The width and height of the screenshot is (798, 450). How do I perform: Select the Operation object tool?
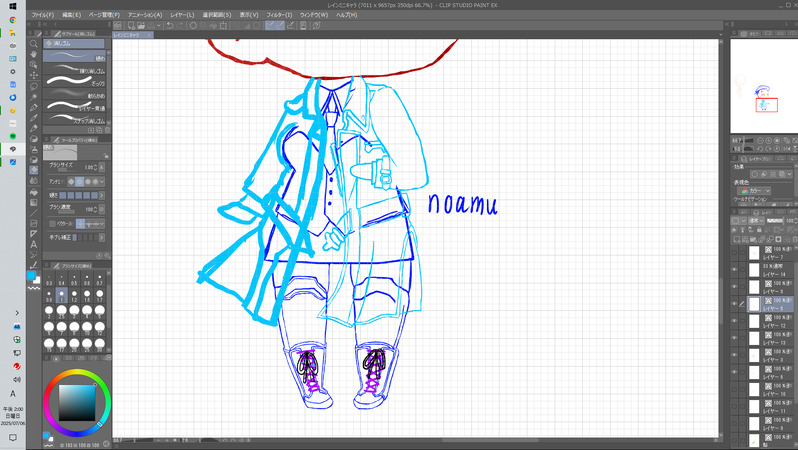tap(34, 65)
